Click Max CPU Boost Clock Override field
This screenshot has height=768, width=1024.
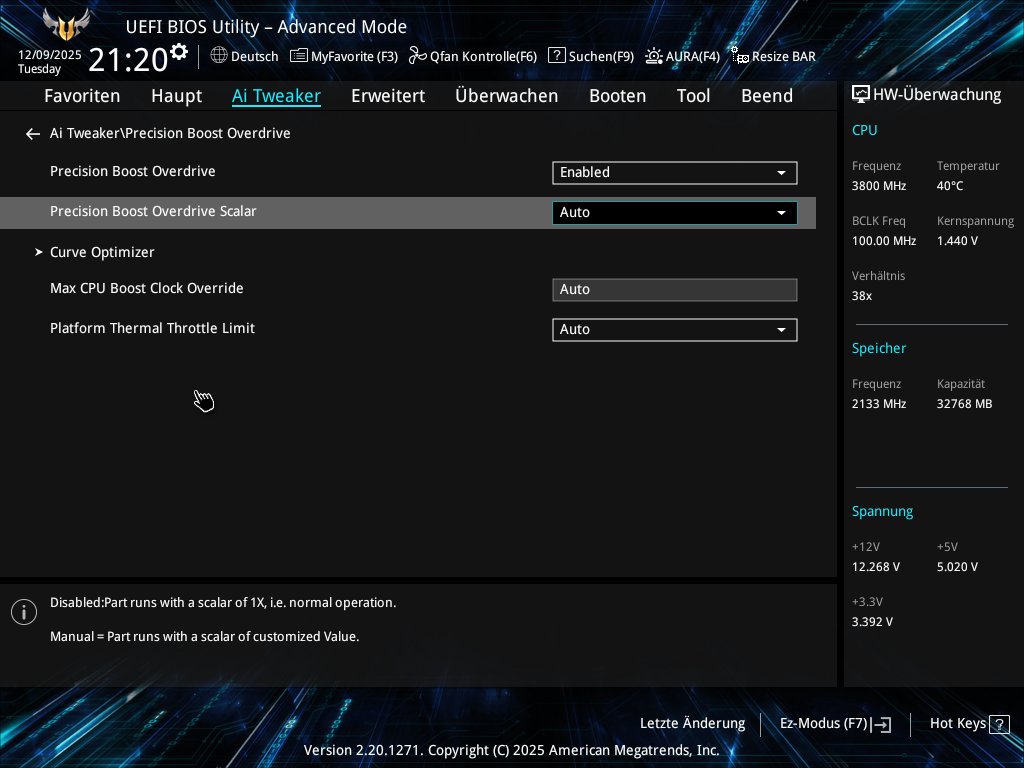point(675,289)
